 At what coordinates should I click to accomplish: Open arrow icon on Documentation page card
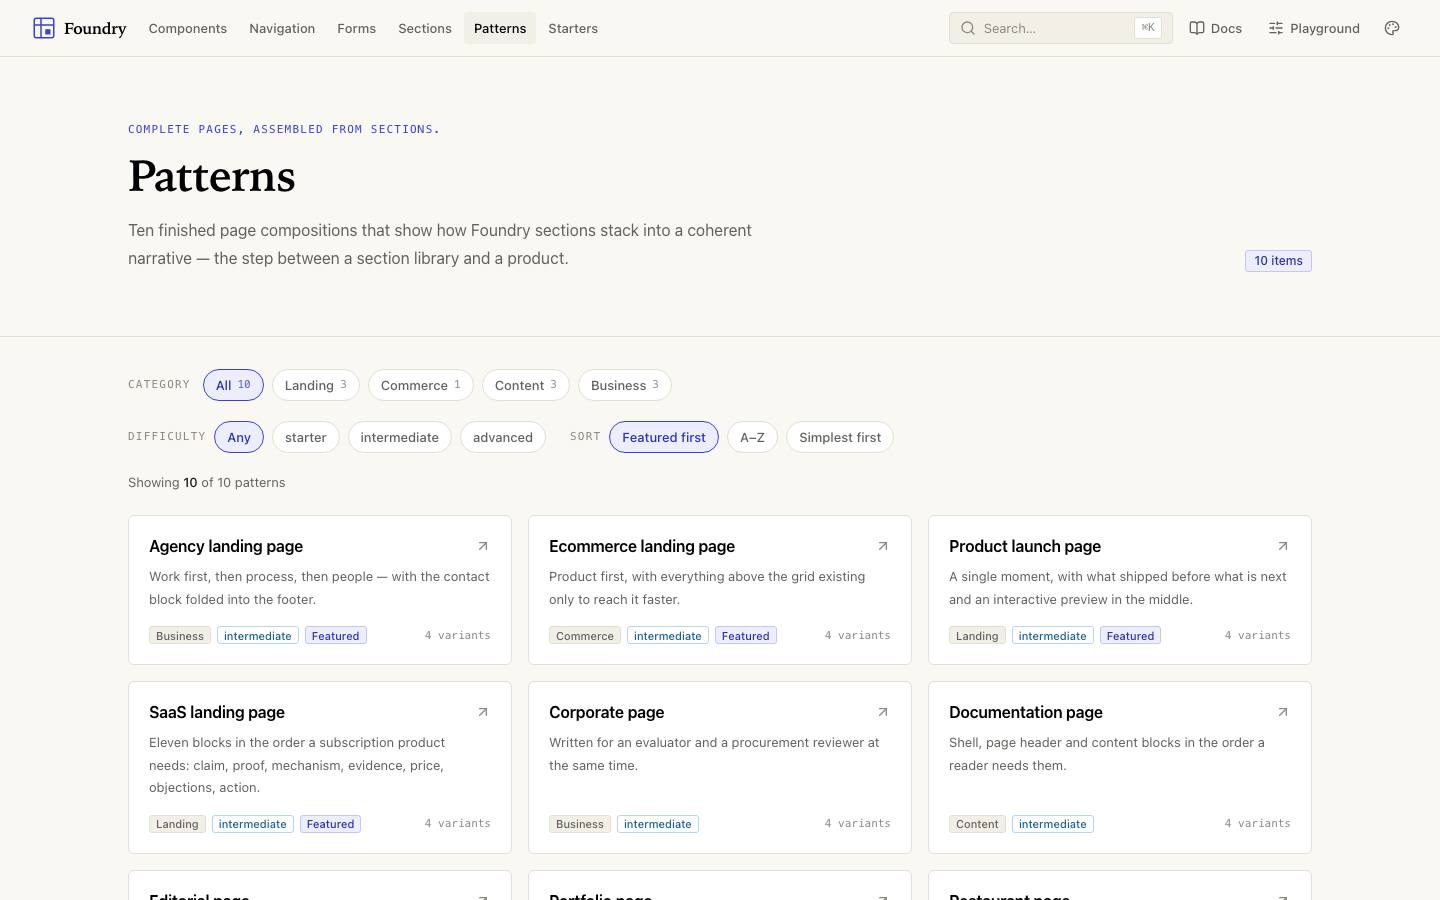1283,712
